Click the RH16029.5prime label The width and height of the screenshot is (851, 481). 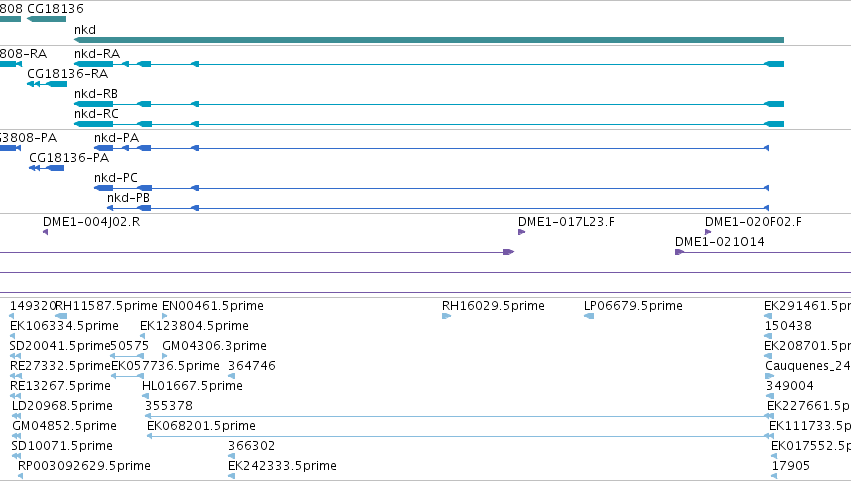(x=493, y=306)
